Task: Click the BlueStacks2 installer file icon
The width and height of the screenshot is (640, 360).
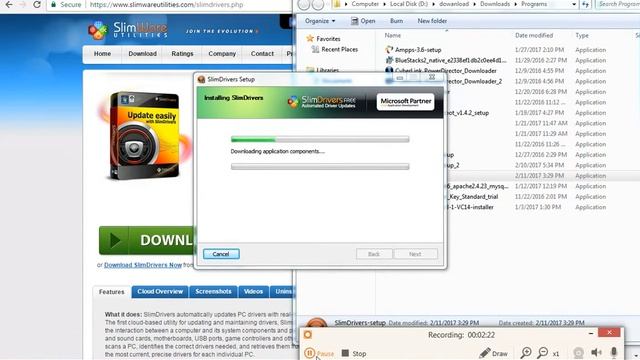Action: tap(389, 60)
